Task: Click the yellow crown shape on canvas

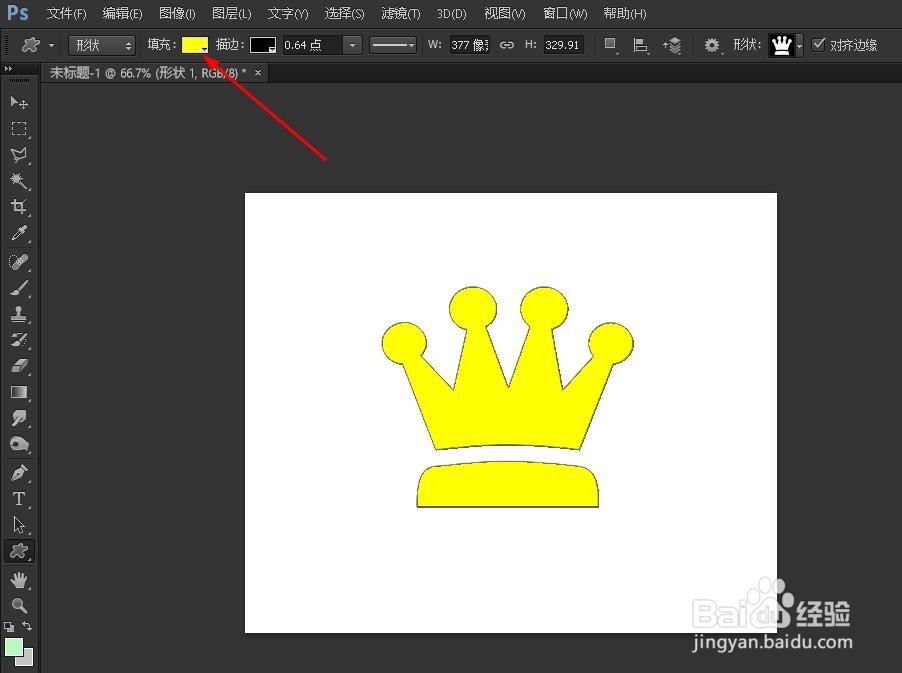Action: pos(508,397)
